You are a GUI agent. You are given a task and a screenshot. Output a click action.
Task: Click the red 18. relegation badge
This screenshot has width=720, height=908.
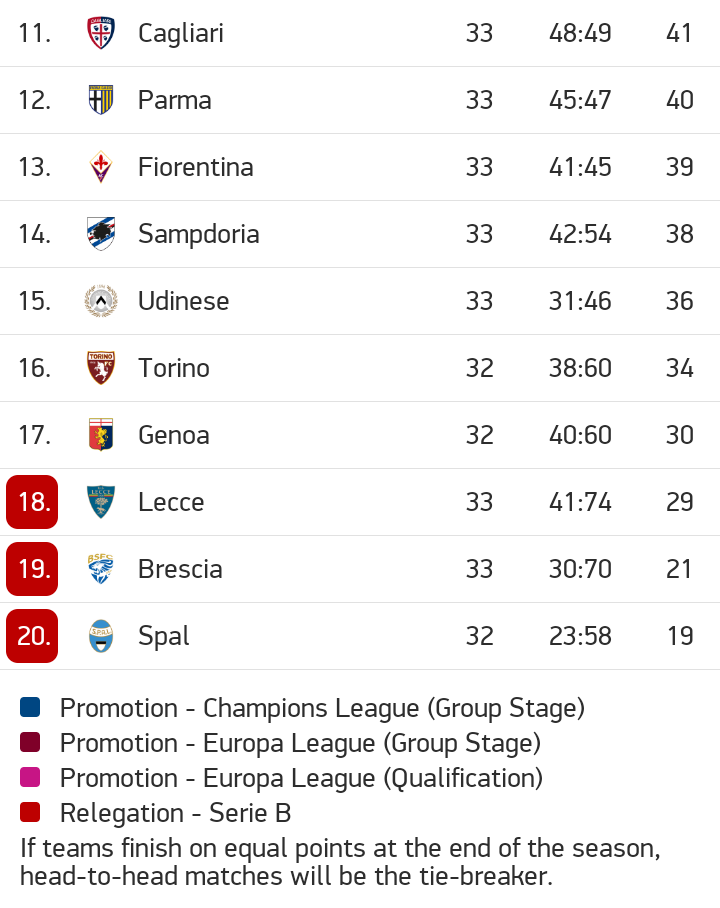click(x=32, y=502)
